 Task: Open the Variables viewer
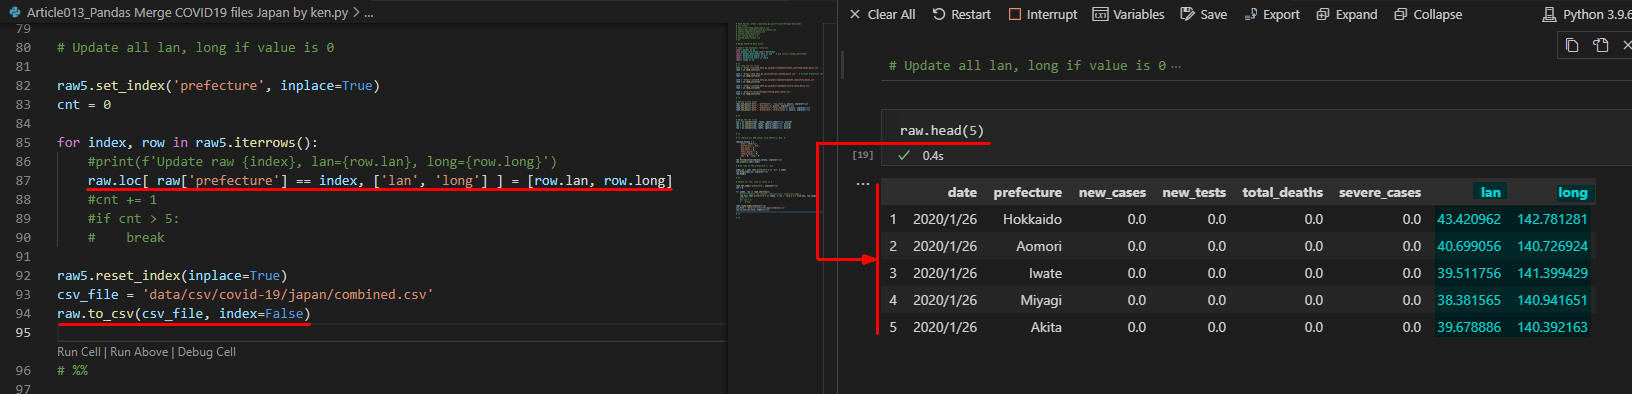pos(1128,14)
